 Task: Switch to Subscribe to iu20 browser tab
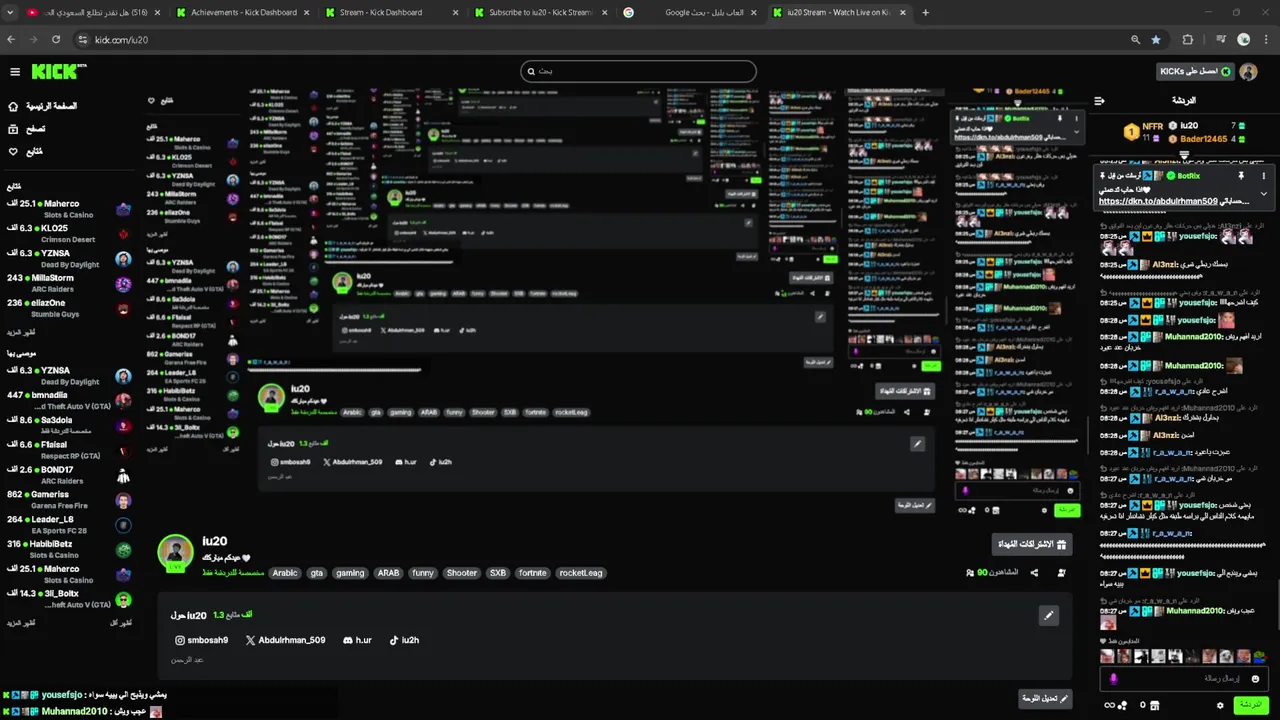[x=540, y=12]
